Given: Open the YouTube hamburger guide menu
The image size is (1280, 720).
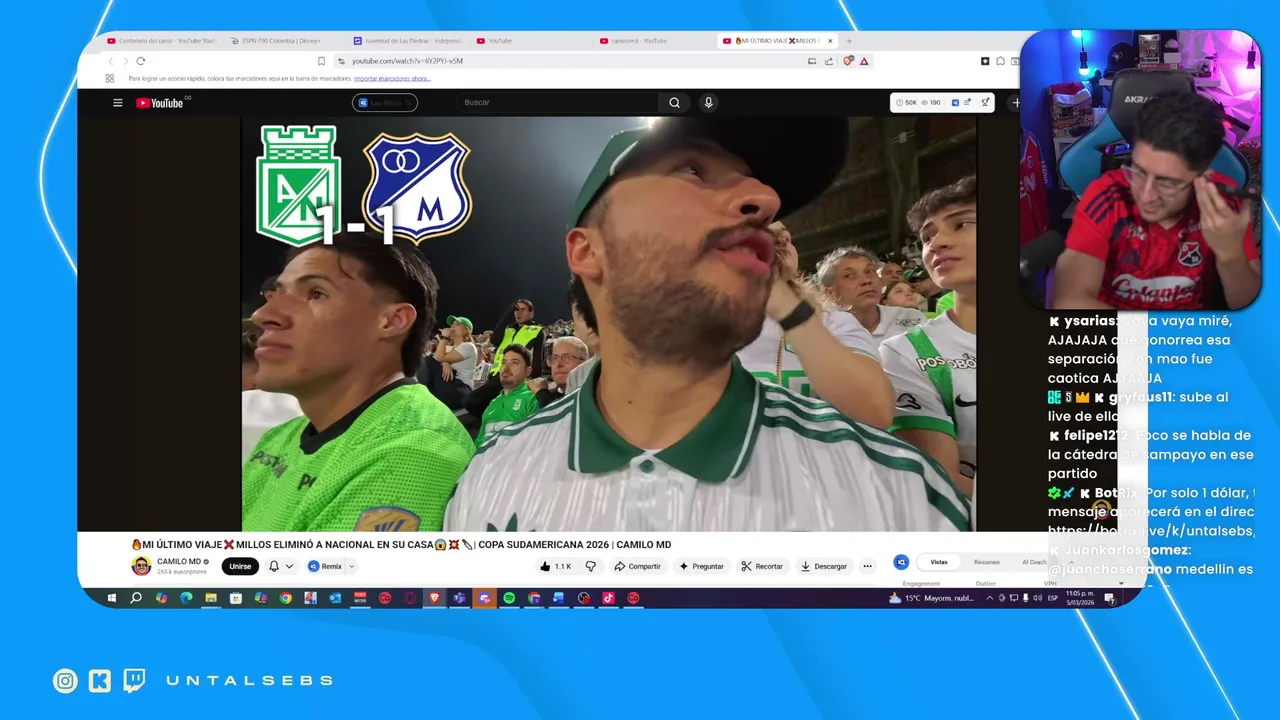Looking at the screenshot, I should pyautogui.click(x=118, y=103).
